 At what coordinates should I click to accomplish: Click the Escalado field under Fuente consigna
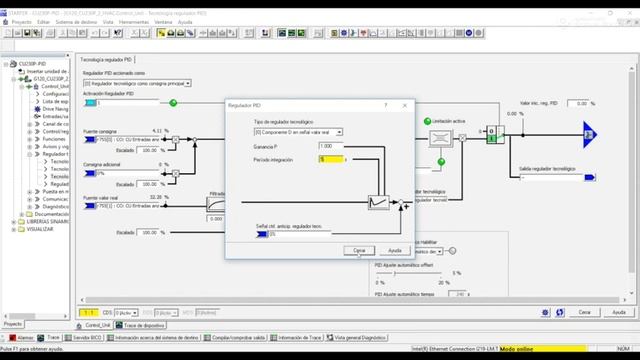tap(148, 150)
